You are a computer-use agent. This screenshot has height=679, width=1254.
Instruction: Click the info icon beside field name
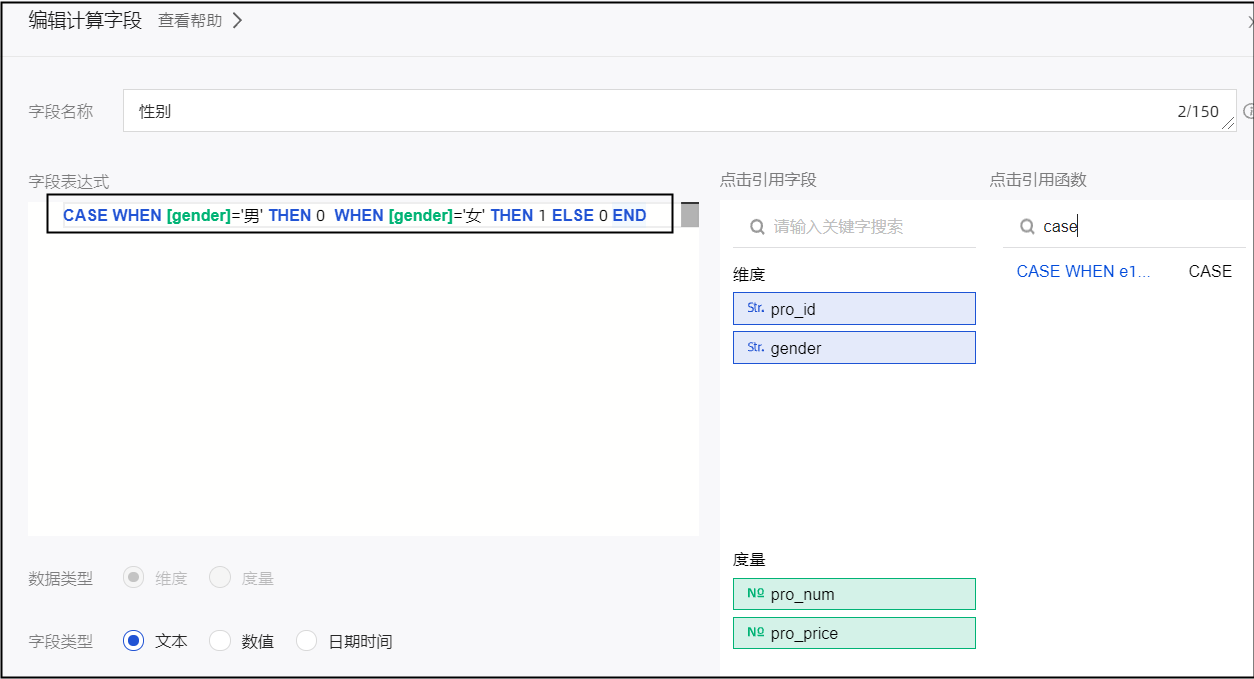pyautogui.click(x=1248, y=111)
